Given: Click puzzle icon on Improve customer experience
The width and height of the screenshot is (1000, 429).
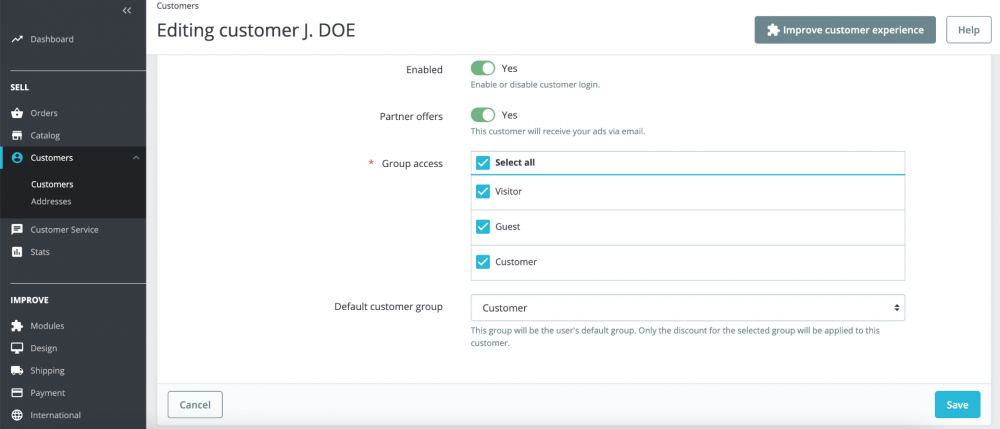Looking at the screenshot, I should tap(773, 30).
